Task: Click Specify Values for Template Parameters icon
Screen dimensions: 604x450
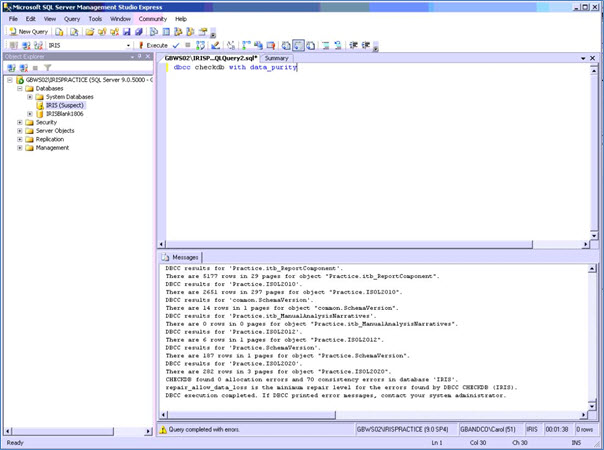Action: coord(231,45)
